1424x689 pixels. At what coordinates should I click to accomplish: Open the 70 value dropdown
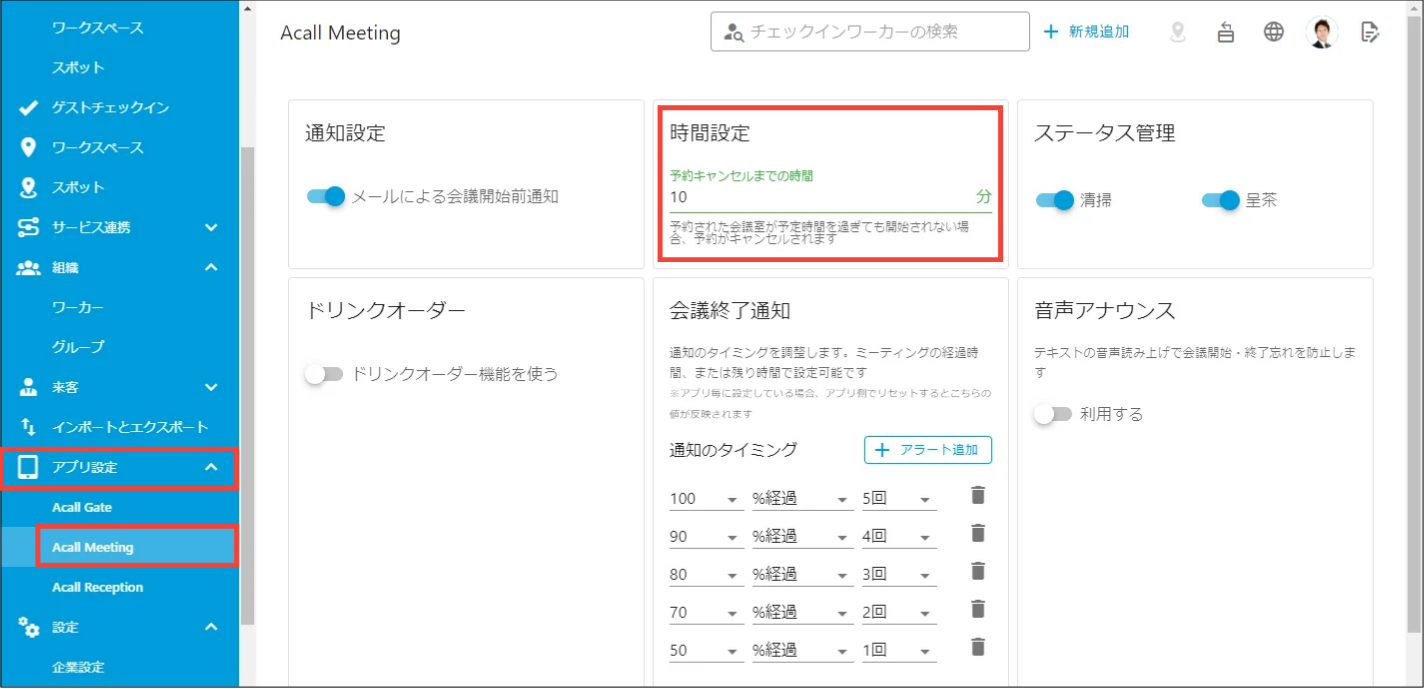706,612
